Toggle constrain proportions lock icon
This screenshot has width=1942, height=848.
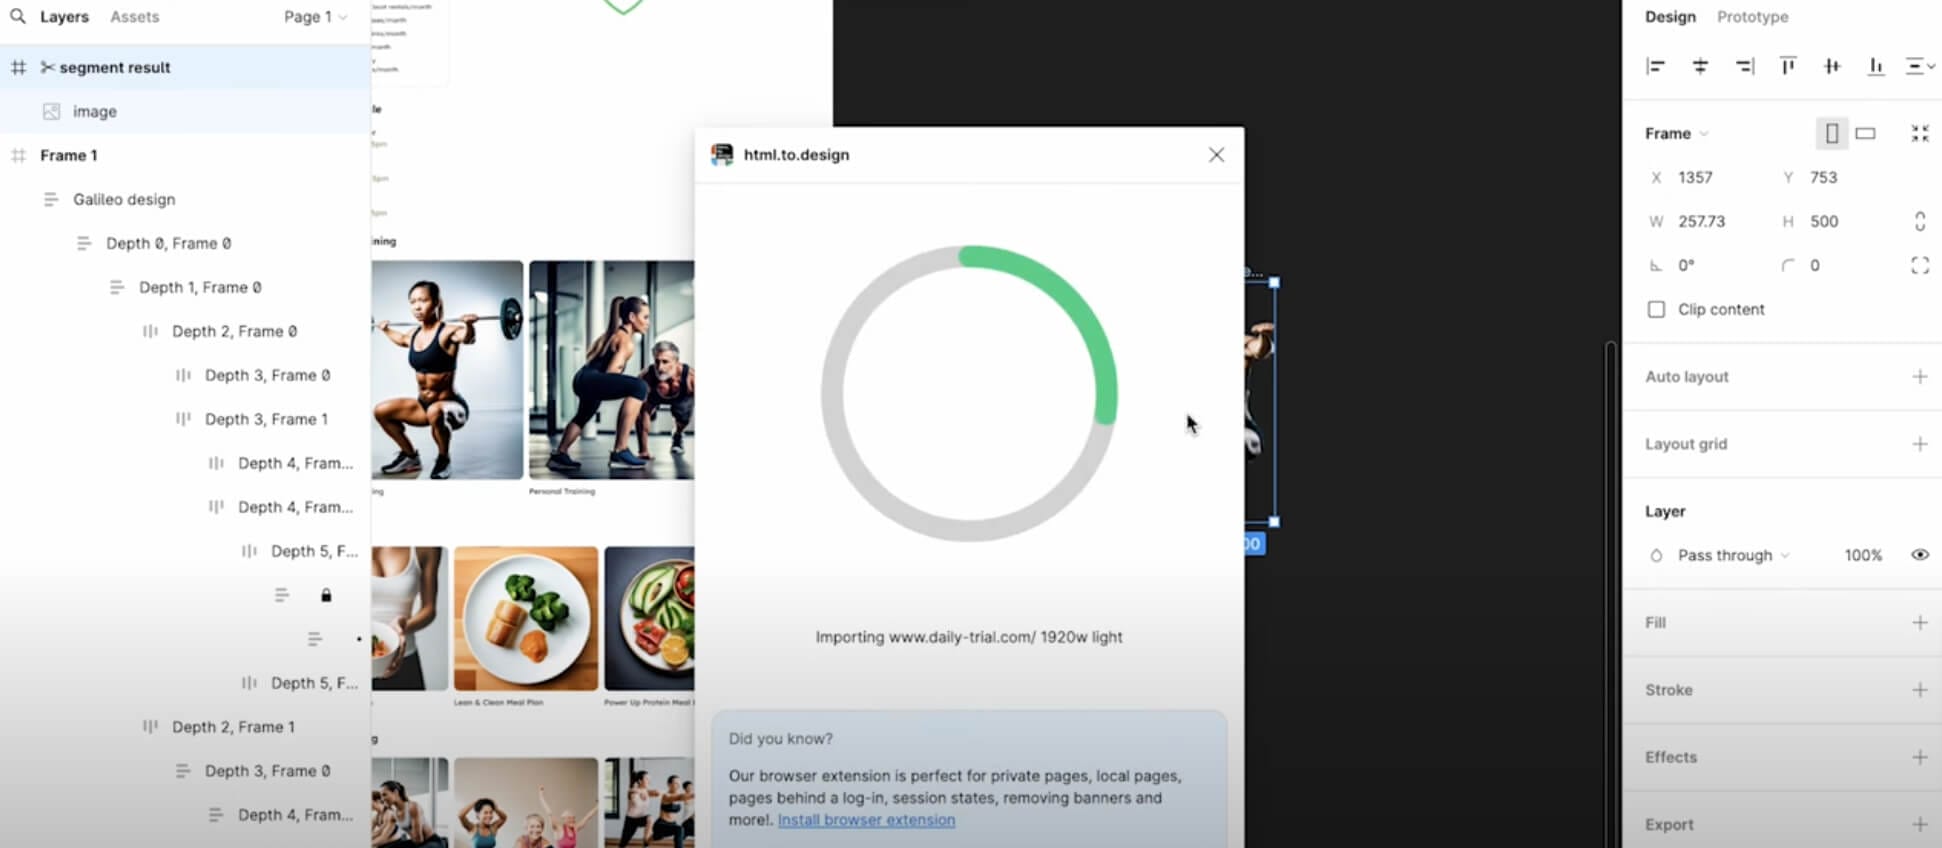(1920, 221)
